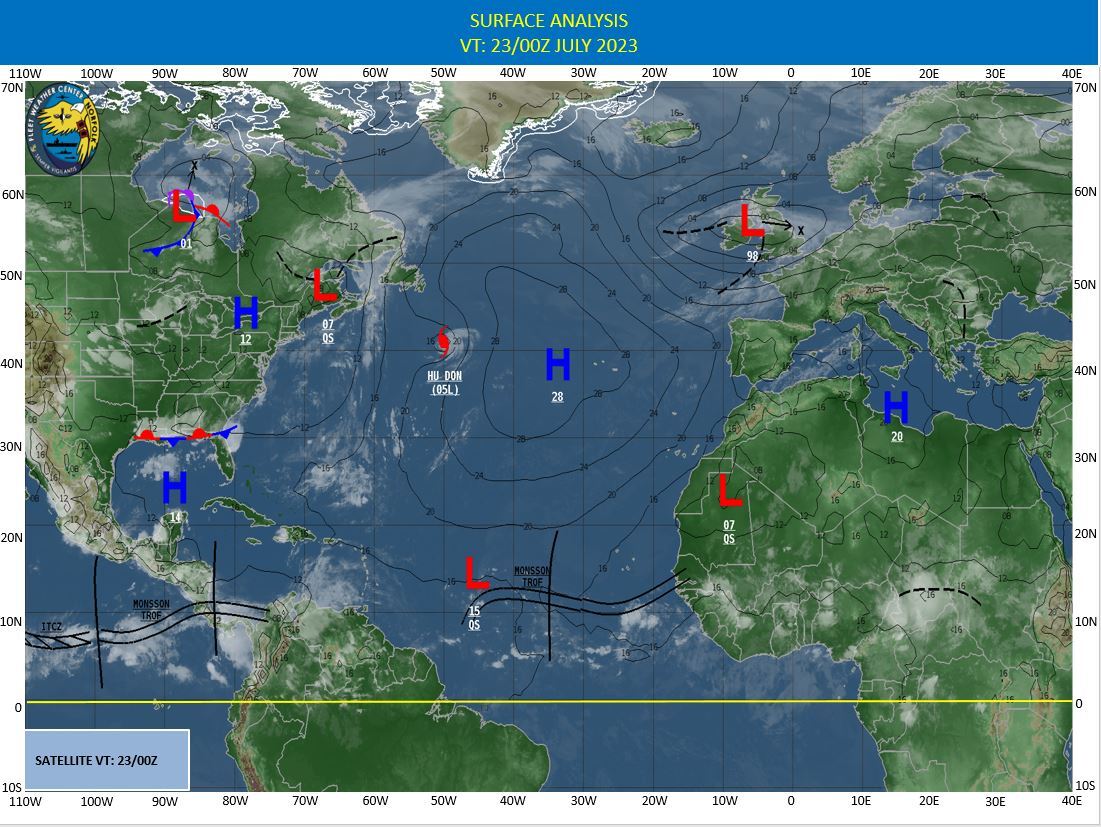This screenshot has height=827, width=1101.
Task: Click the SURFACE ANALYSIS title text
Action: (x=548, y=20)
